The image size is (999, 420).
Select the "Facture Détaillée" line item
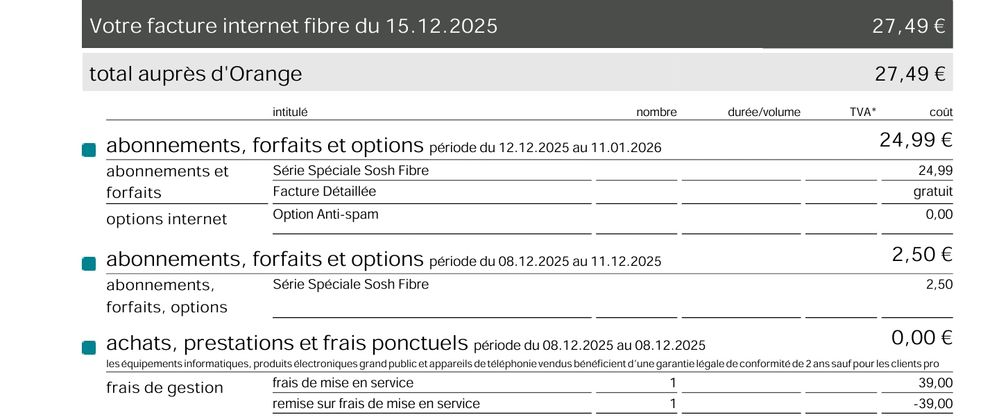pyautogui.click(x=324, y=192)
